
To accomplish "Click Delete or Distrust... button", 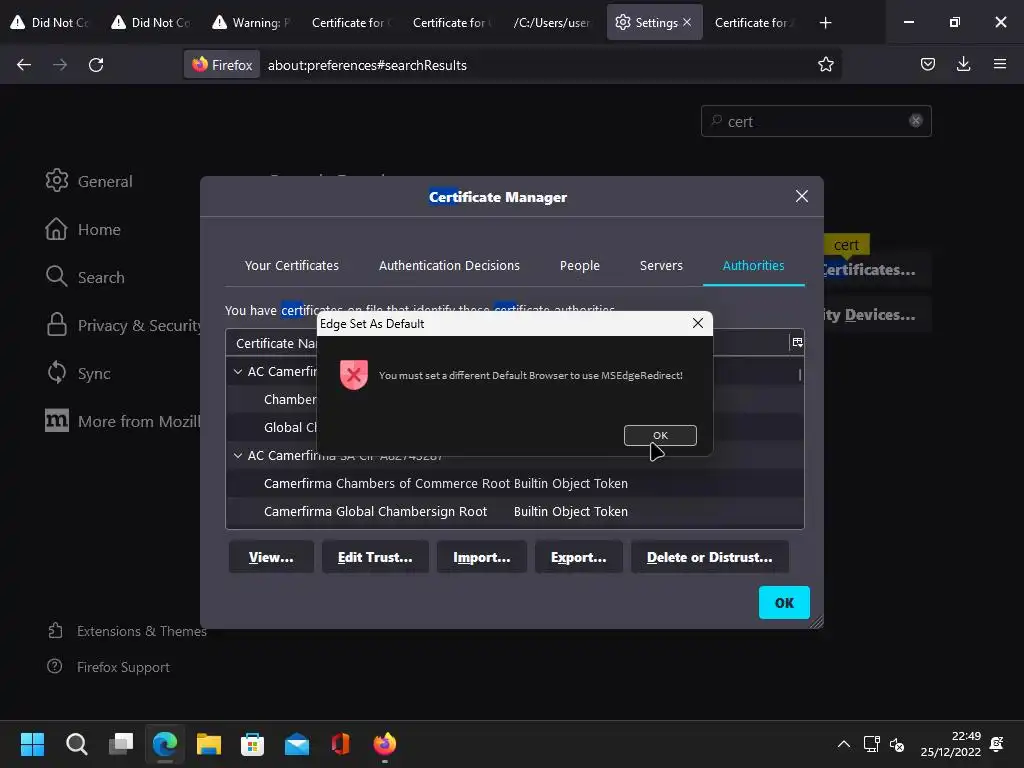I will click(709, 557).
